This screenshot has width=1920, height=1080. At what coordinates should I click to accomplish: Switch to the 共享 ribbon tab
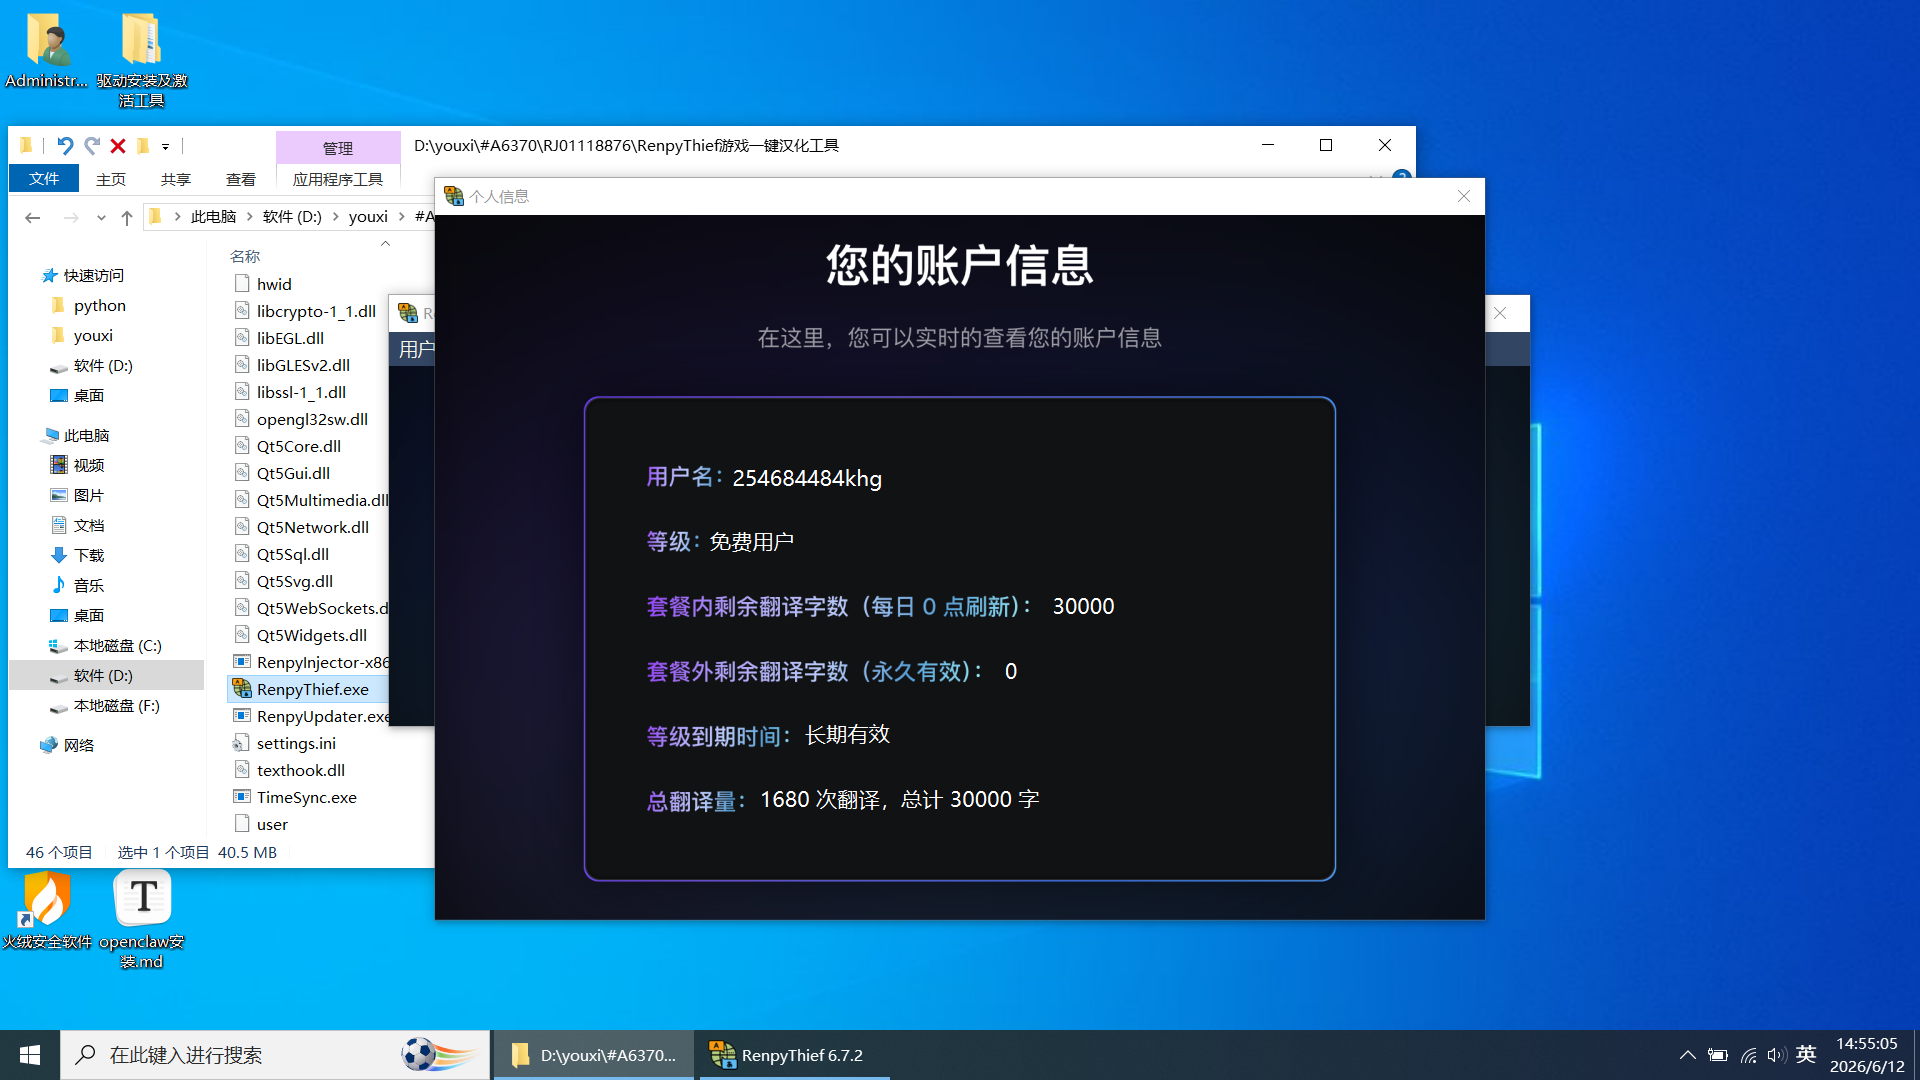coord(176,179)
